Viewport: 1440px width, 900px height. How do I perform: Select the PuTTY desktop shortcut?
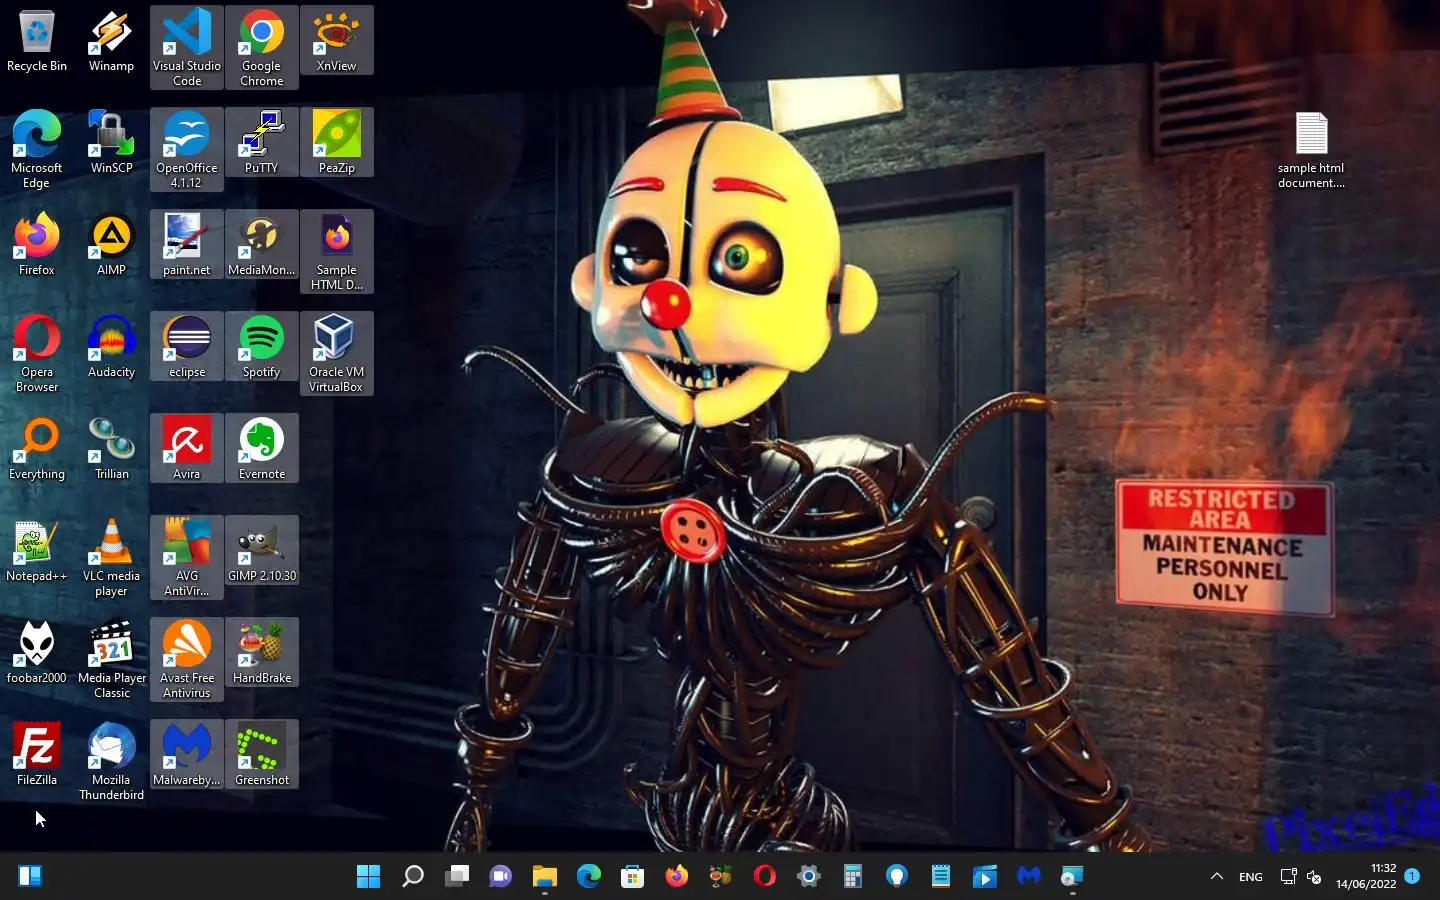pos(262,142)
